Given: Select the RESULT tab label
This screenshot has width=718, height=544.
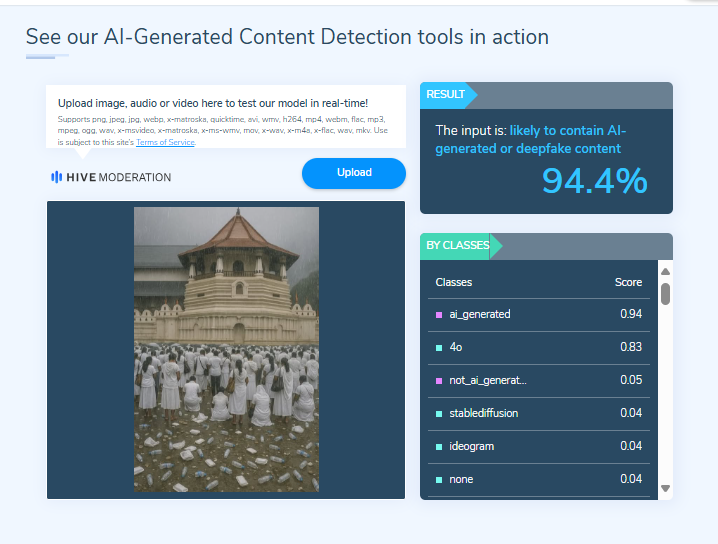Looking at the screenshot, I should [445, 94].
